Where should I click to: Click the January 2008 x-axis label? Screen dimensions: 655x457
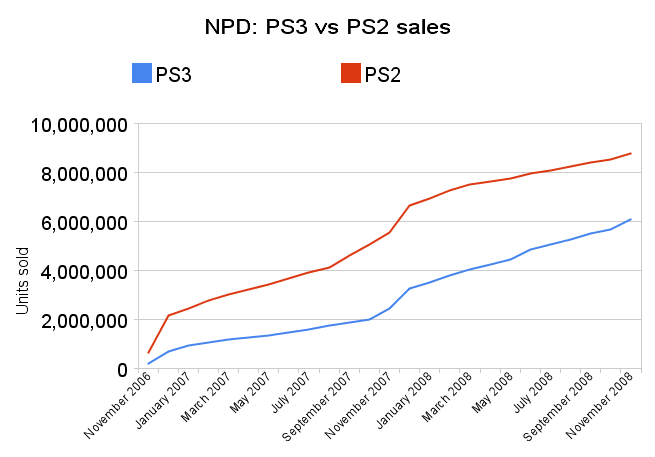tap(404, 400)
